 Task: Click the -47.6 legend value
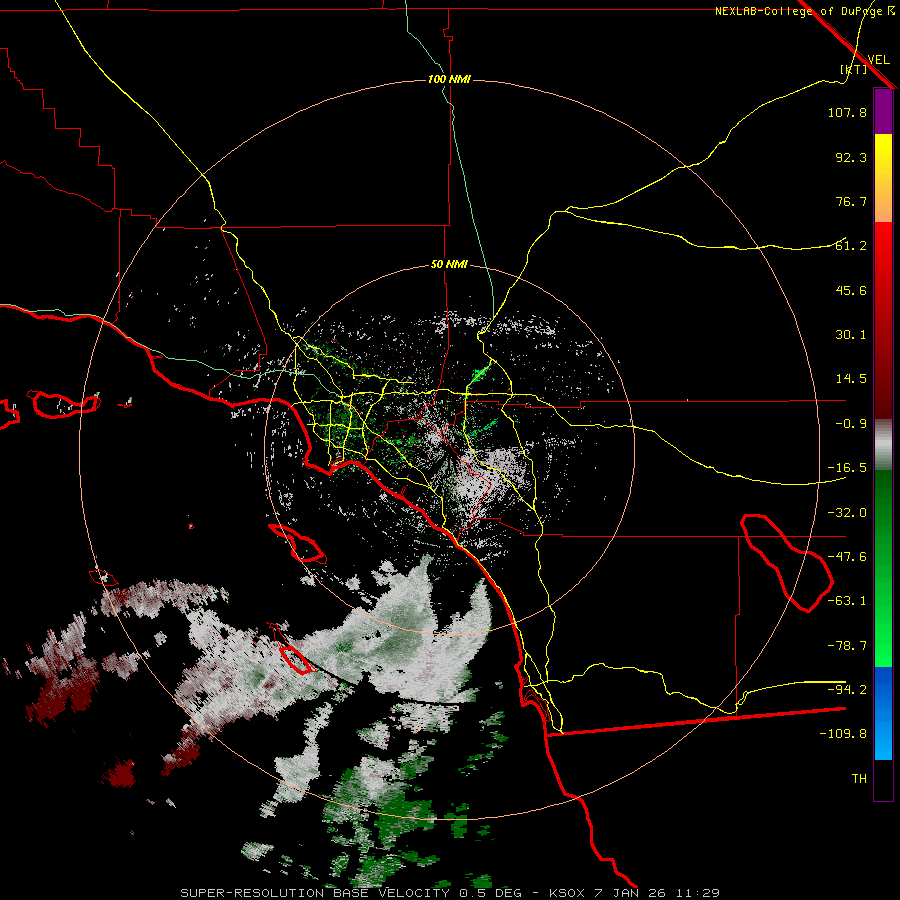tap(847, 557)
